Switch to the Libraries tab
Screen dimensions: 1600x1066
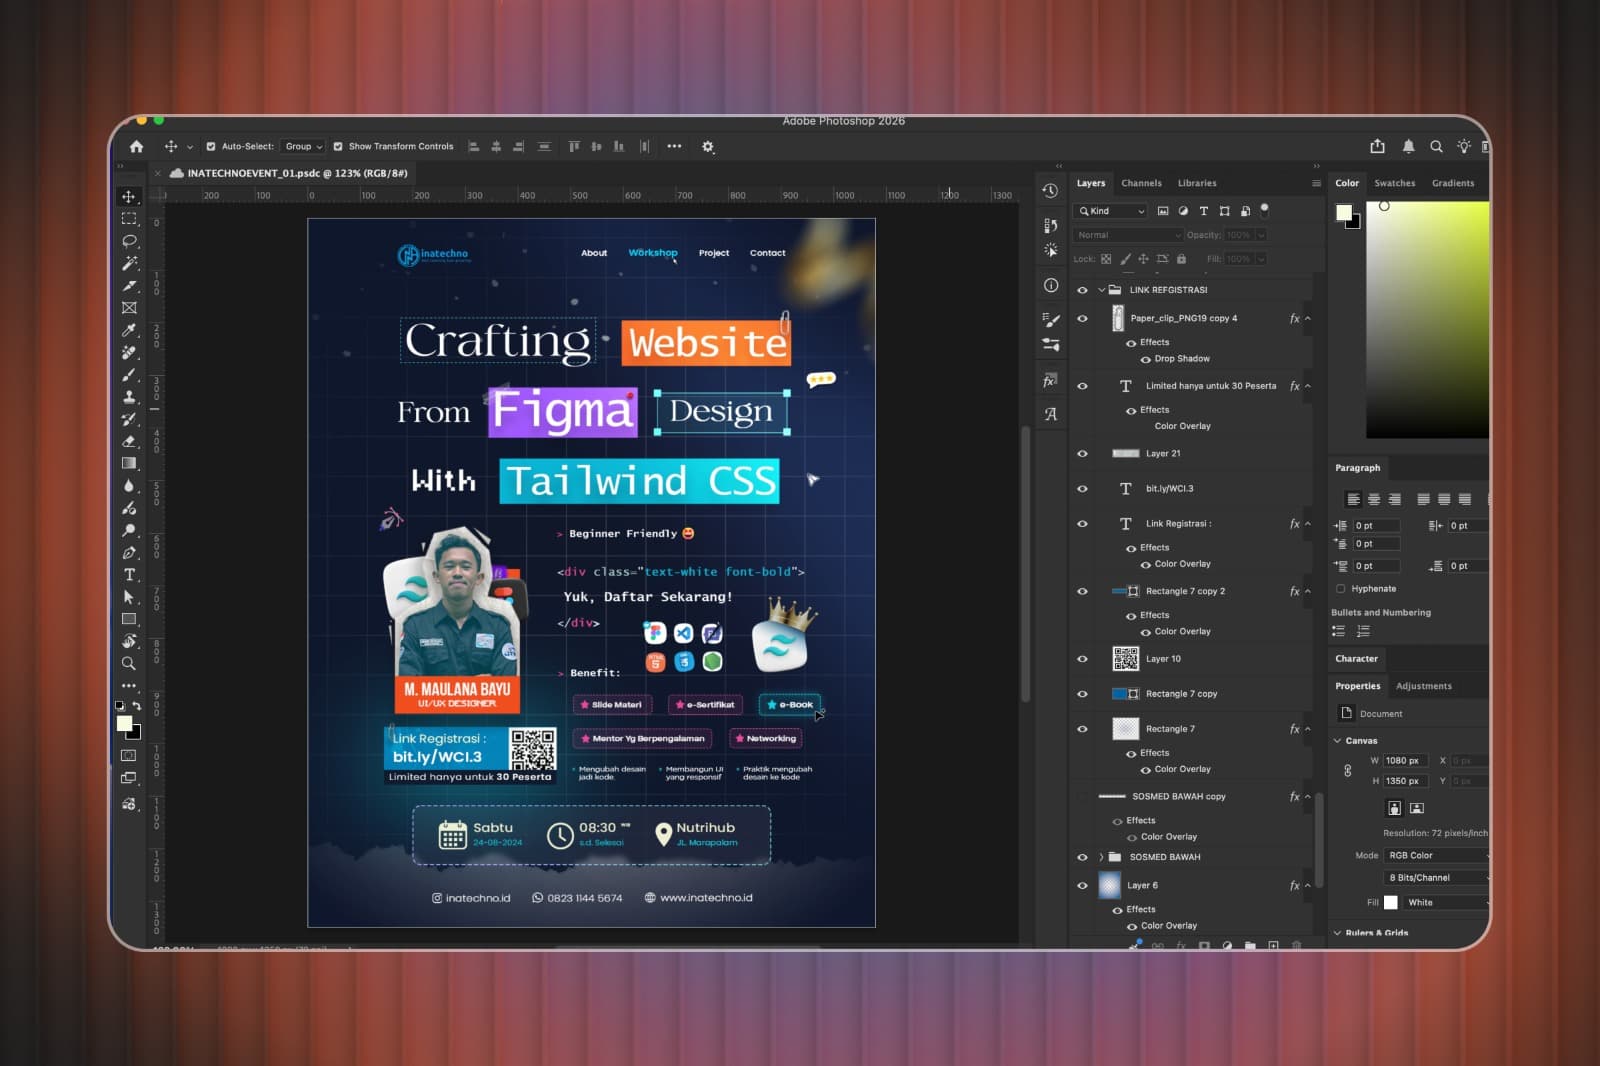point(1197,183)
